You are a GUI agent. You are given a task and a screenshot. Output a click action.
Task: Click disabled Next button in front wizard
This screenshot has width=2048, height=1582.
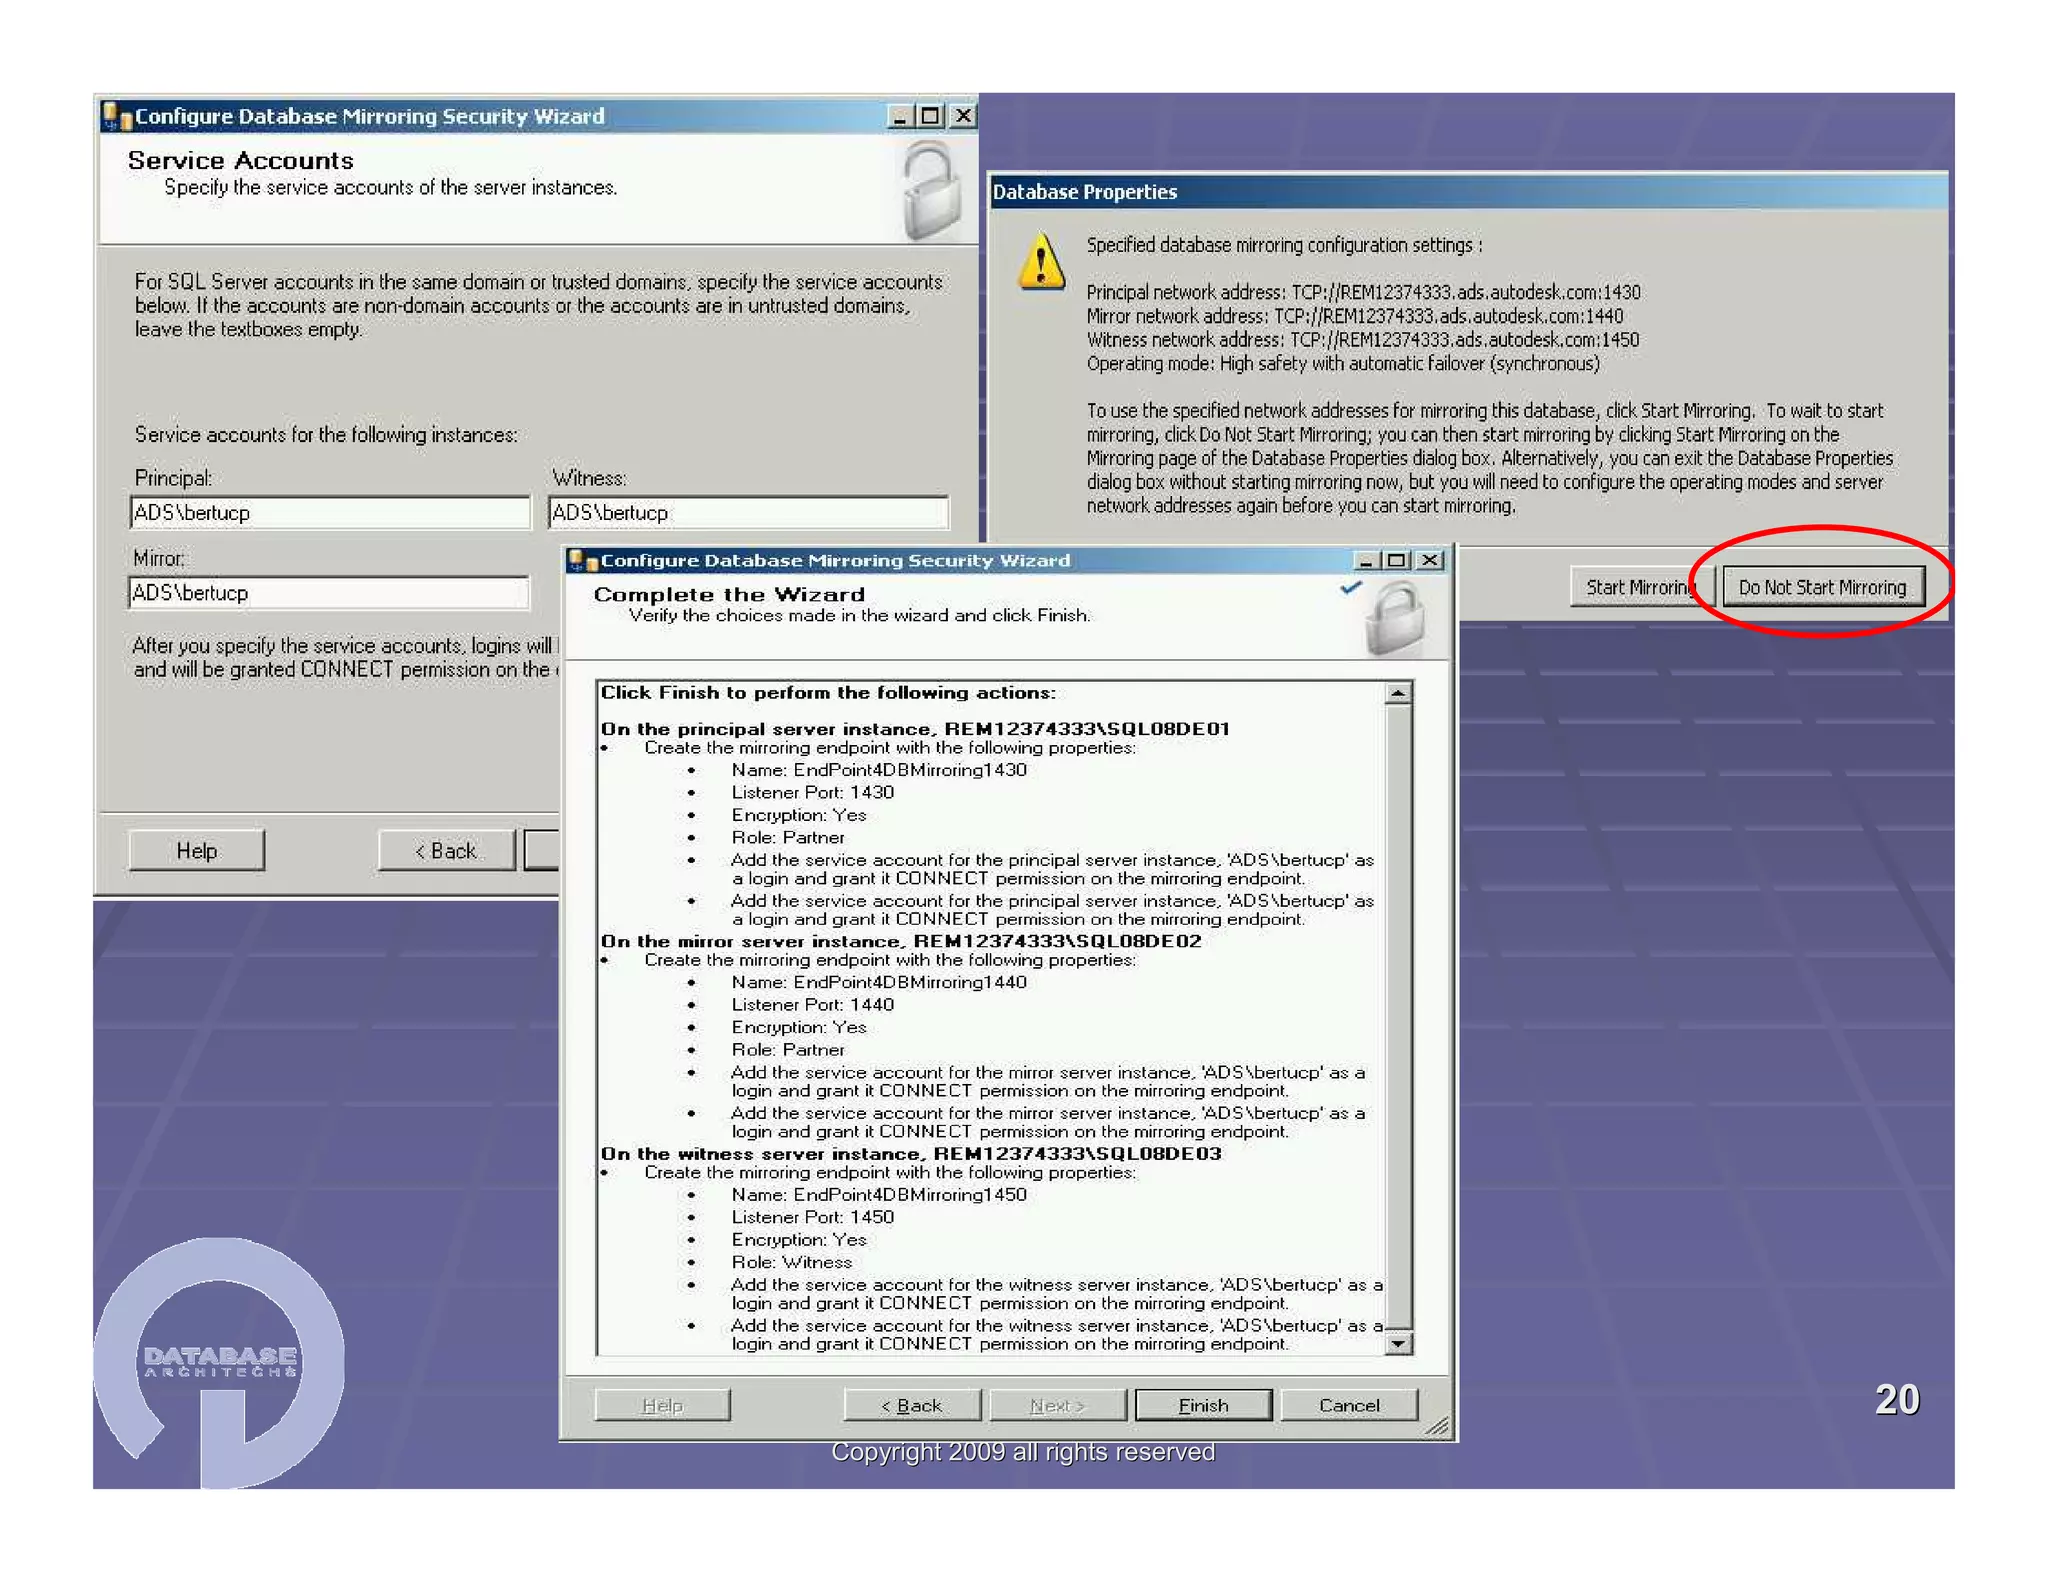pyautogui.click(x=1057, y=1405)
